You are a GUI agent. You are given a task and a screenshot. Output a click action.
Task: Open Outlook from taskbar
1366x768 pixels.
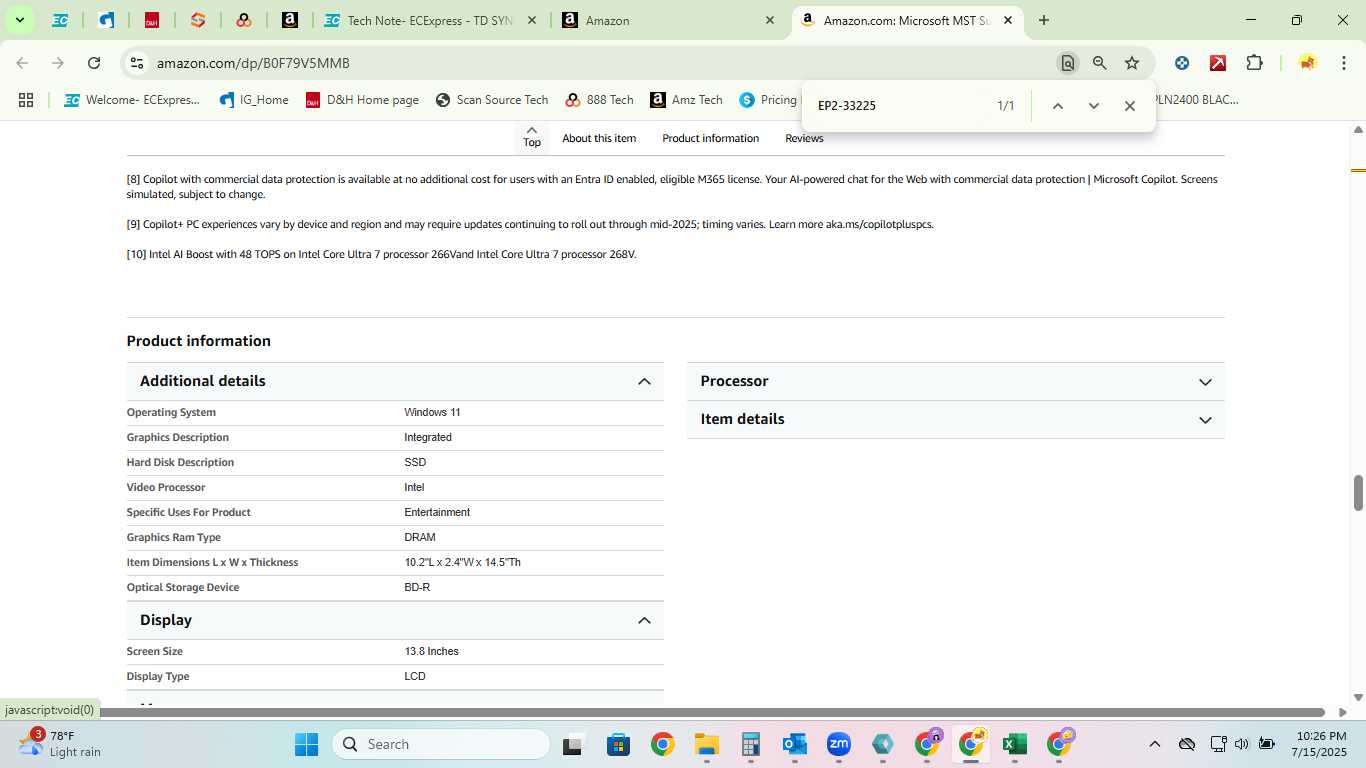795,744
